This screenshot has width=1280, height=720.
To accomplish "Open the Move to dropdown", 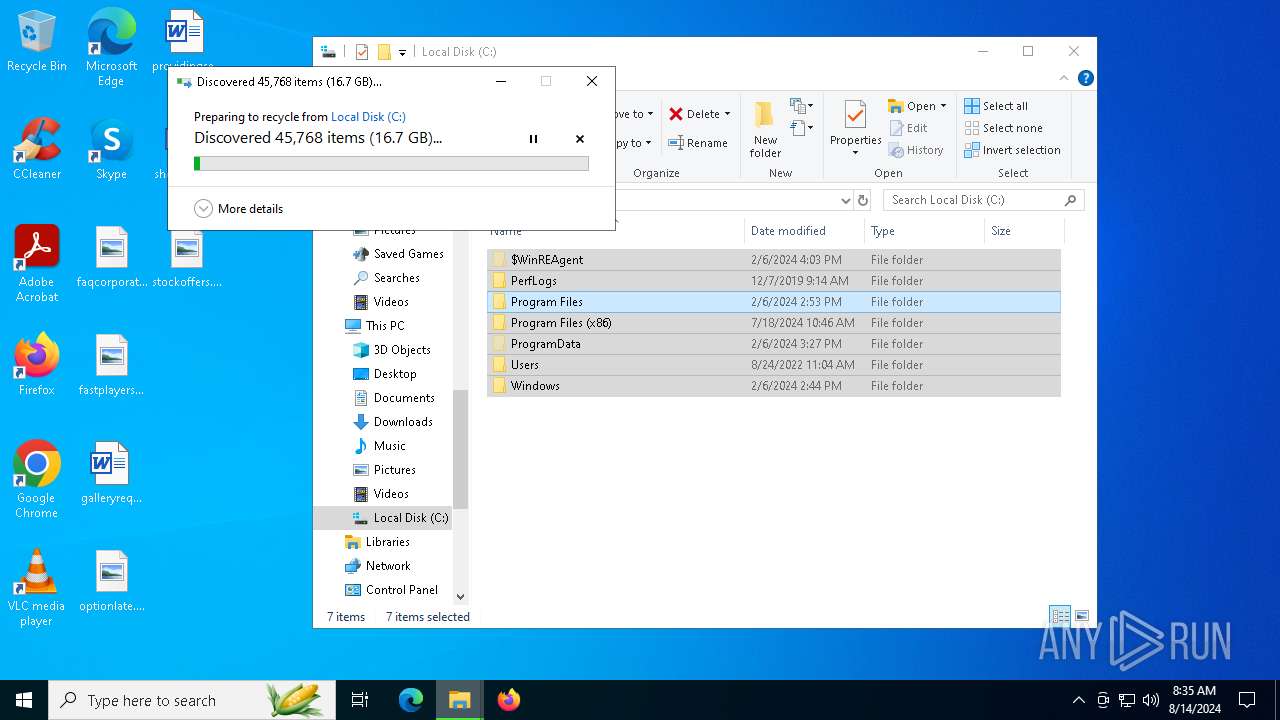I will (x=634, y=114).
